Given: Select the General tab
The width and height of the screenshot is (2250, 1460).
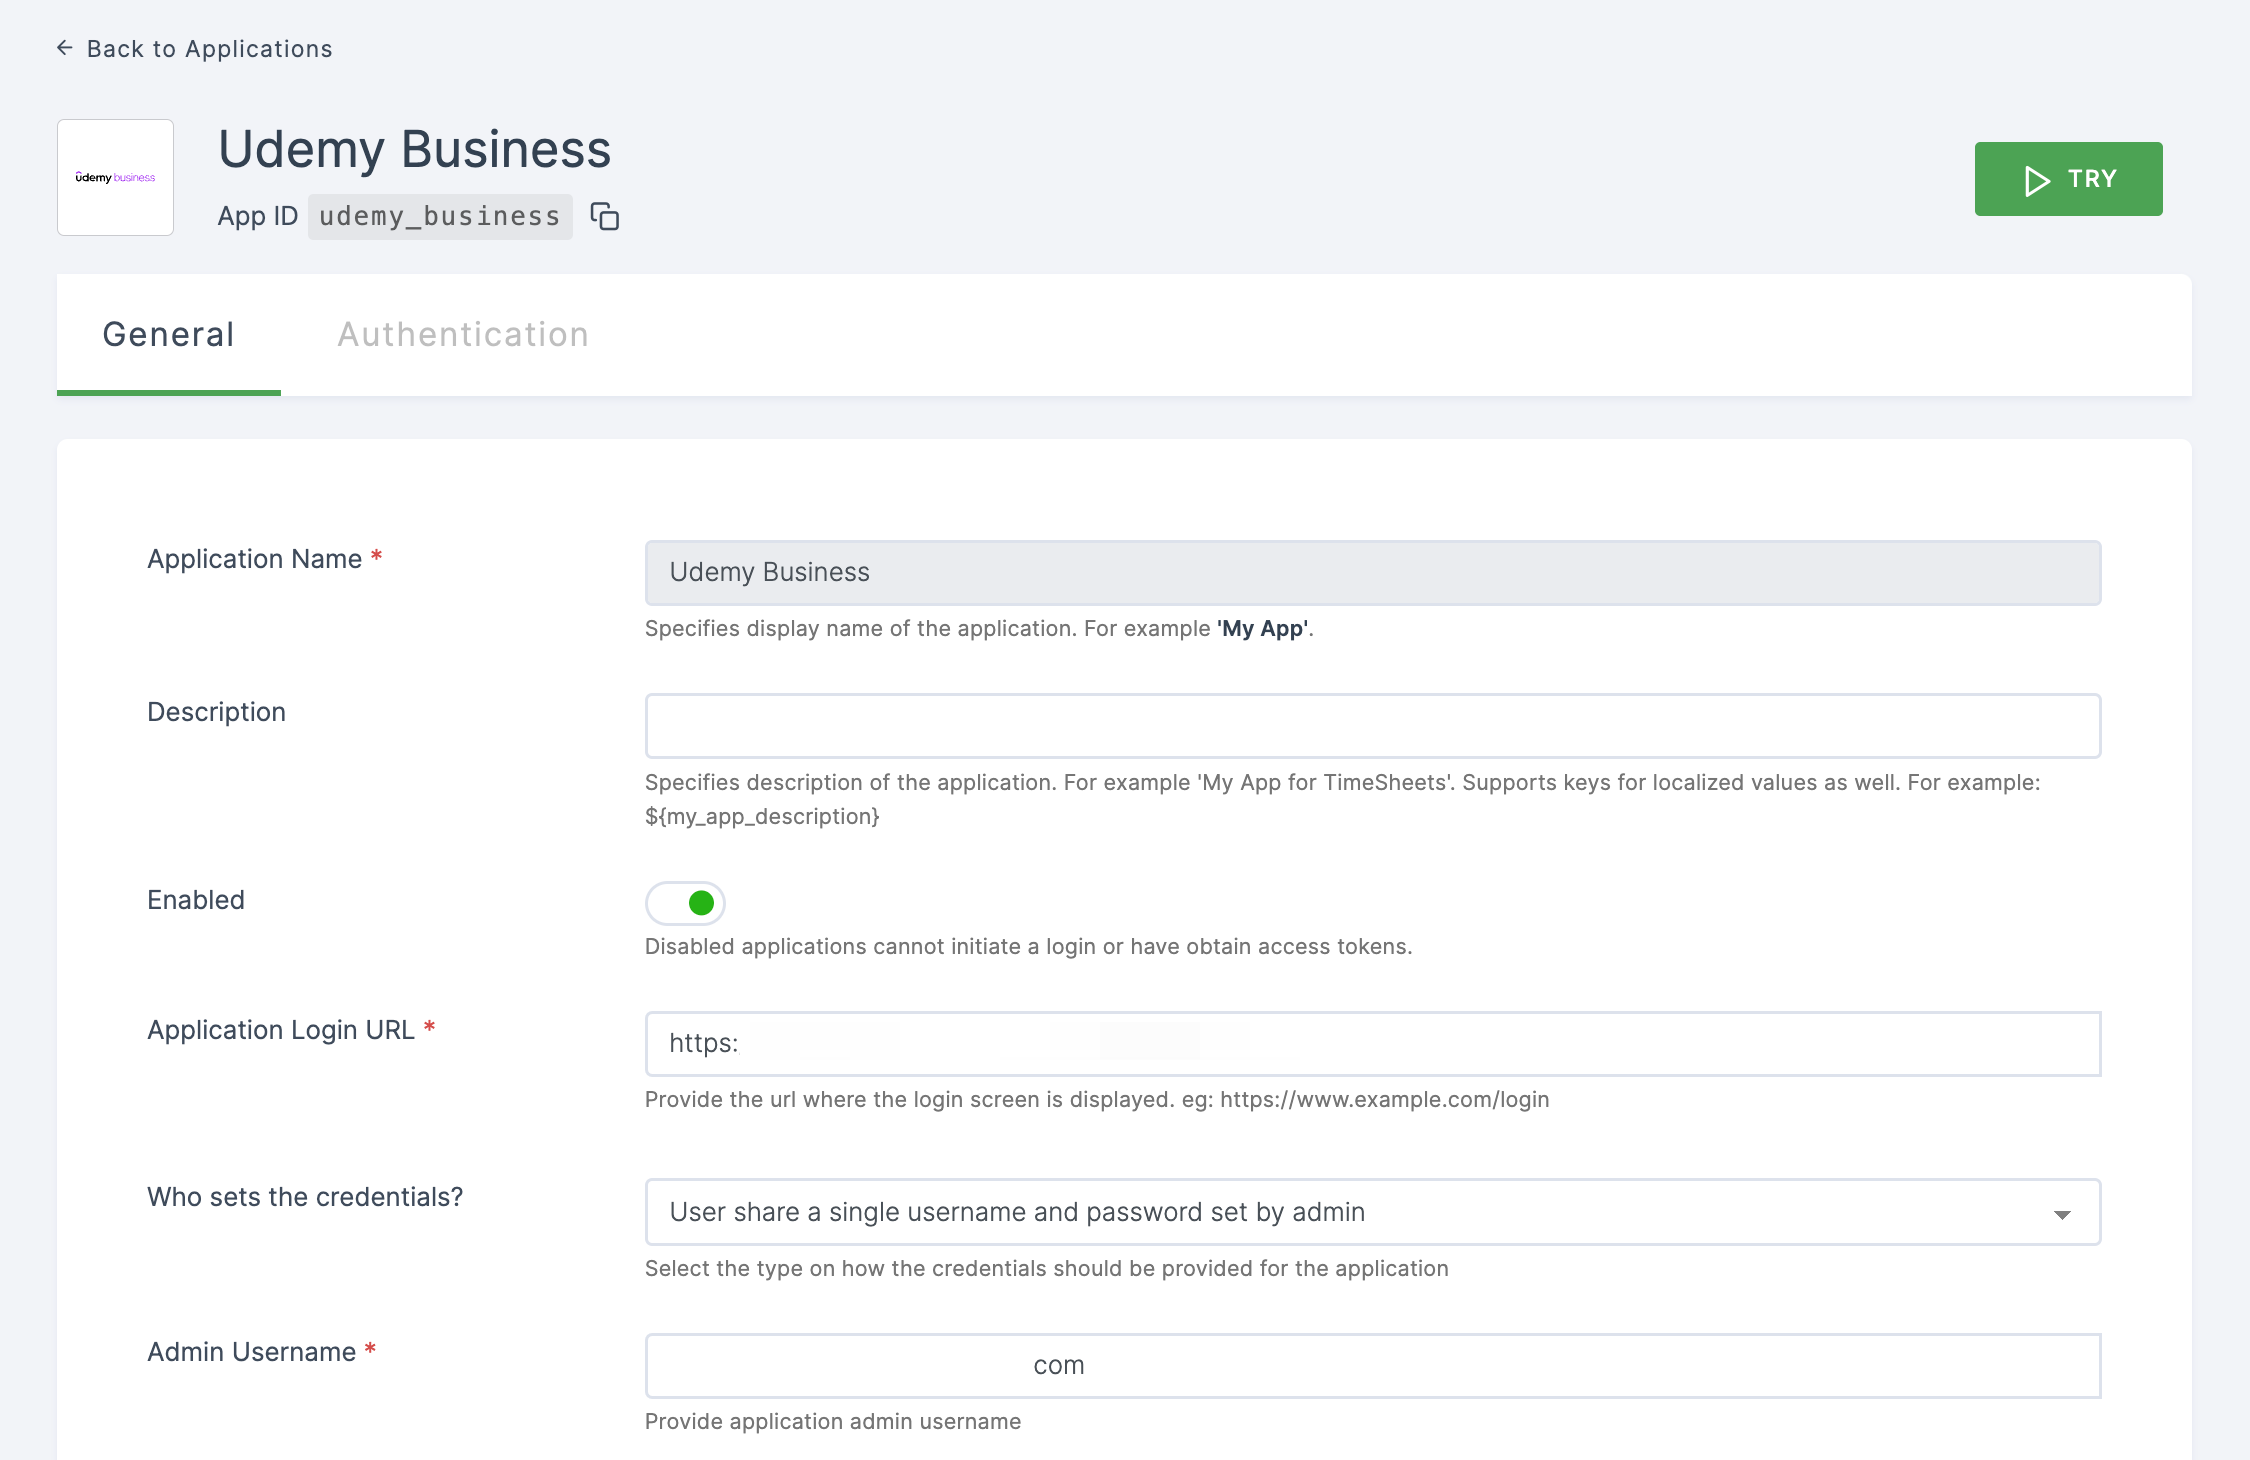Looking at the screenshot, I should tap(169, 334).
